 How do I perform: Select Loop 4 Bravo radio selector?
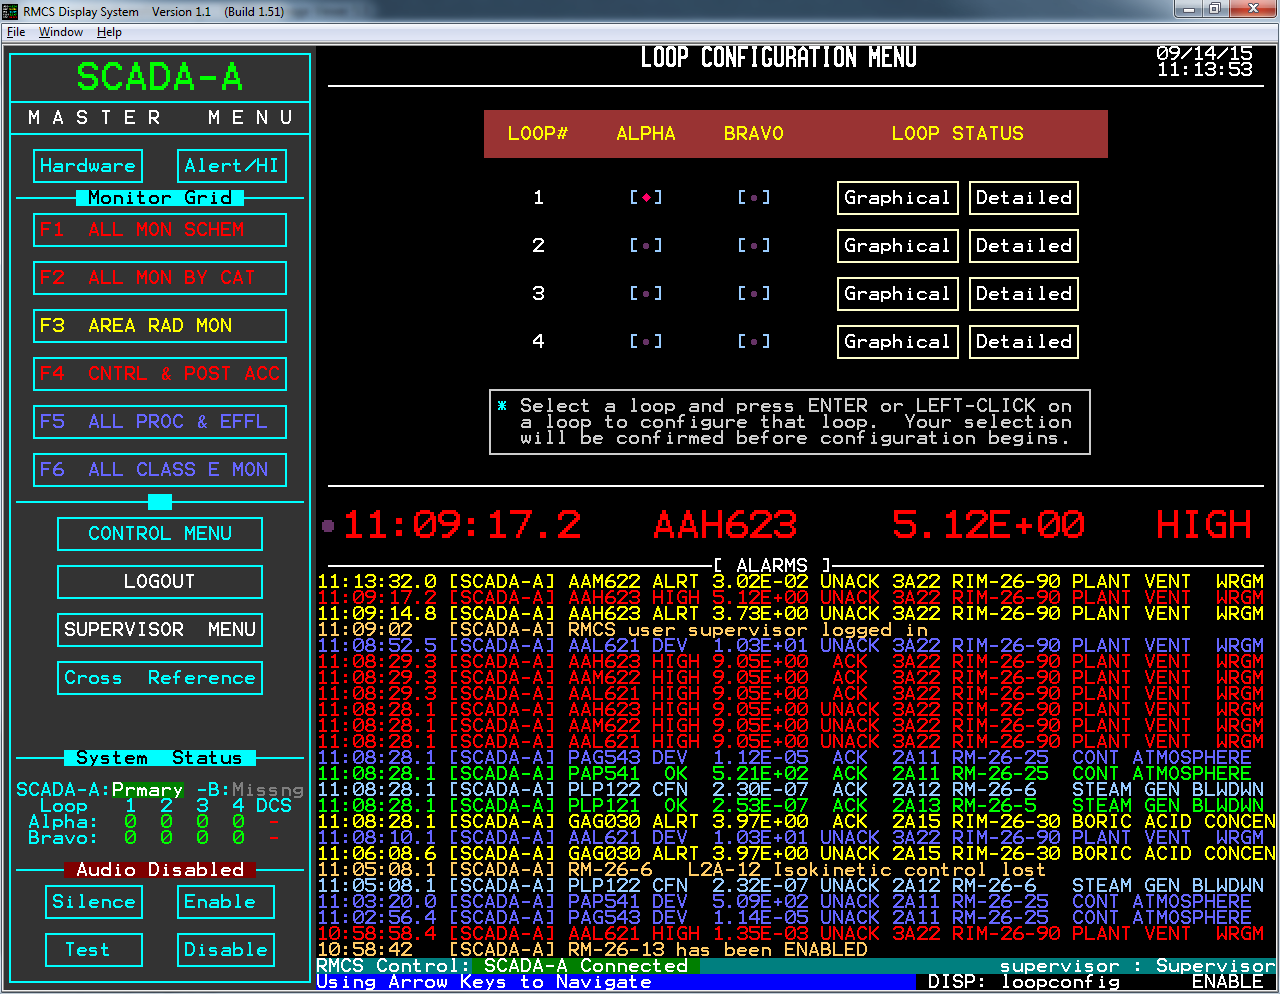coord(754,342)
